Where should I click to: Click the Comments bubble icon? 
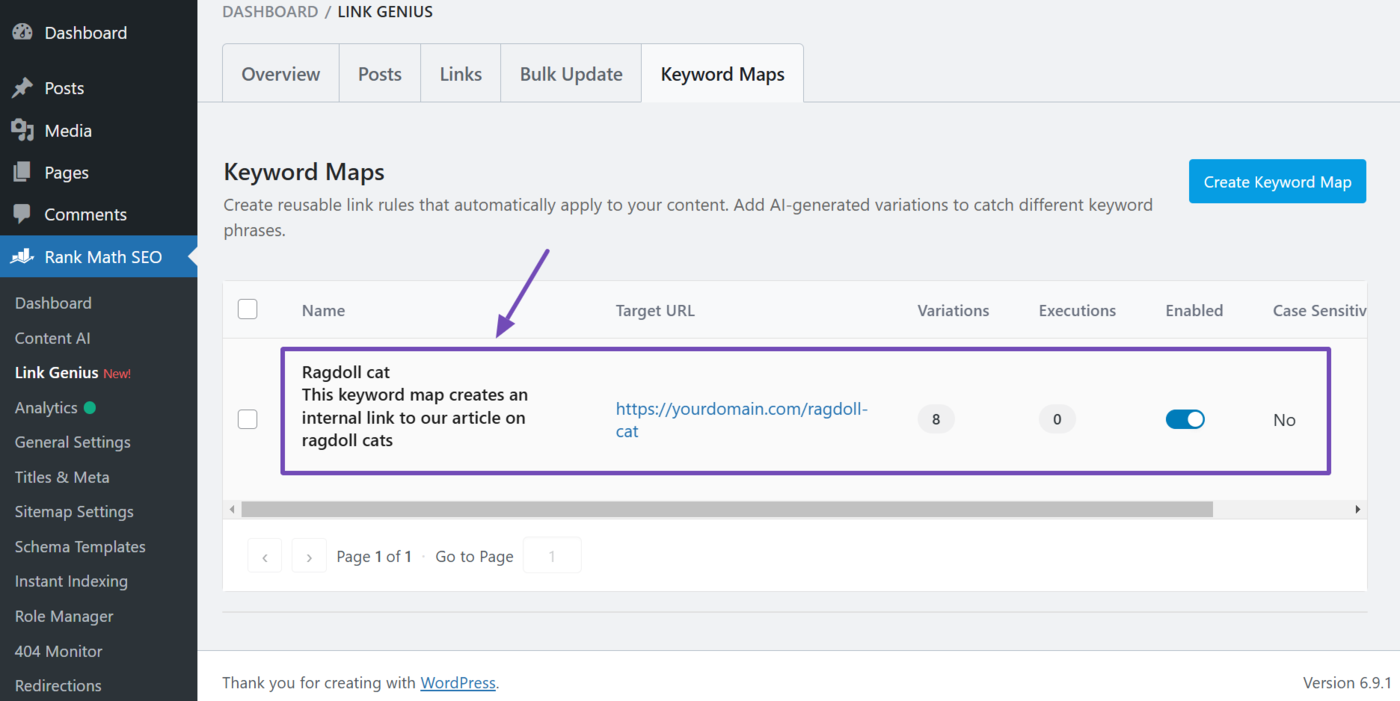22,214
